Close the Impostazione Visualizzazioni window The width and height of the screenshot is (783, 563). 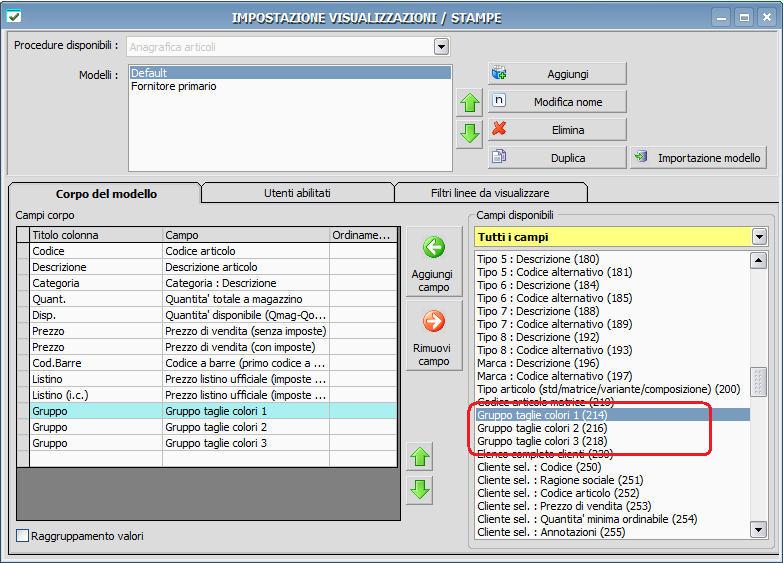point(767,17)
